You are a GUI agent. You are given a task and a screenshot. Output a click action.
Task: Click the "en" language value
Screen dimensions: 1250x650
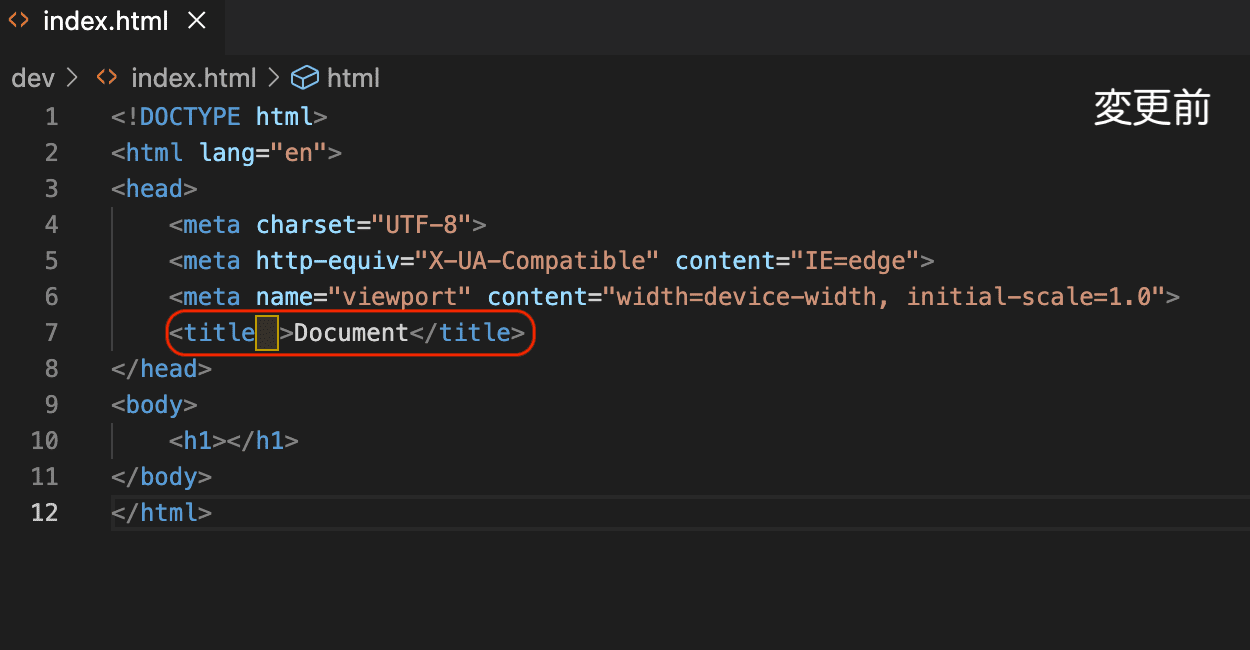click(299, 153)
